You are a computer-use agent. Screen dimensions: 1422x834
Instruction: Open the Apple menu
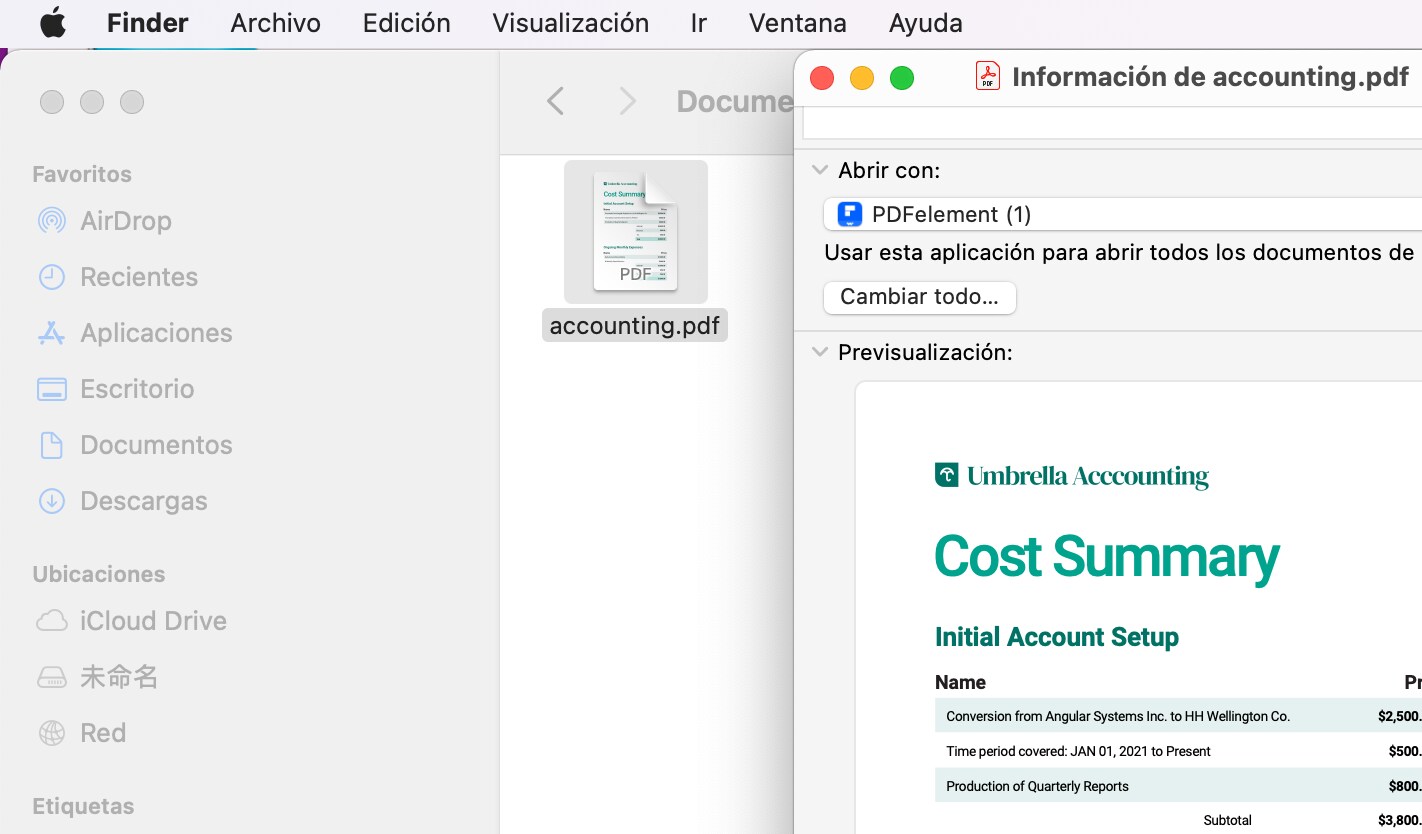coord(53,23)
